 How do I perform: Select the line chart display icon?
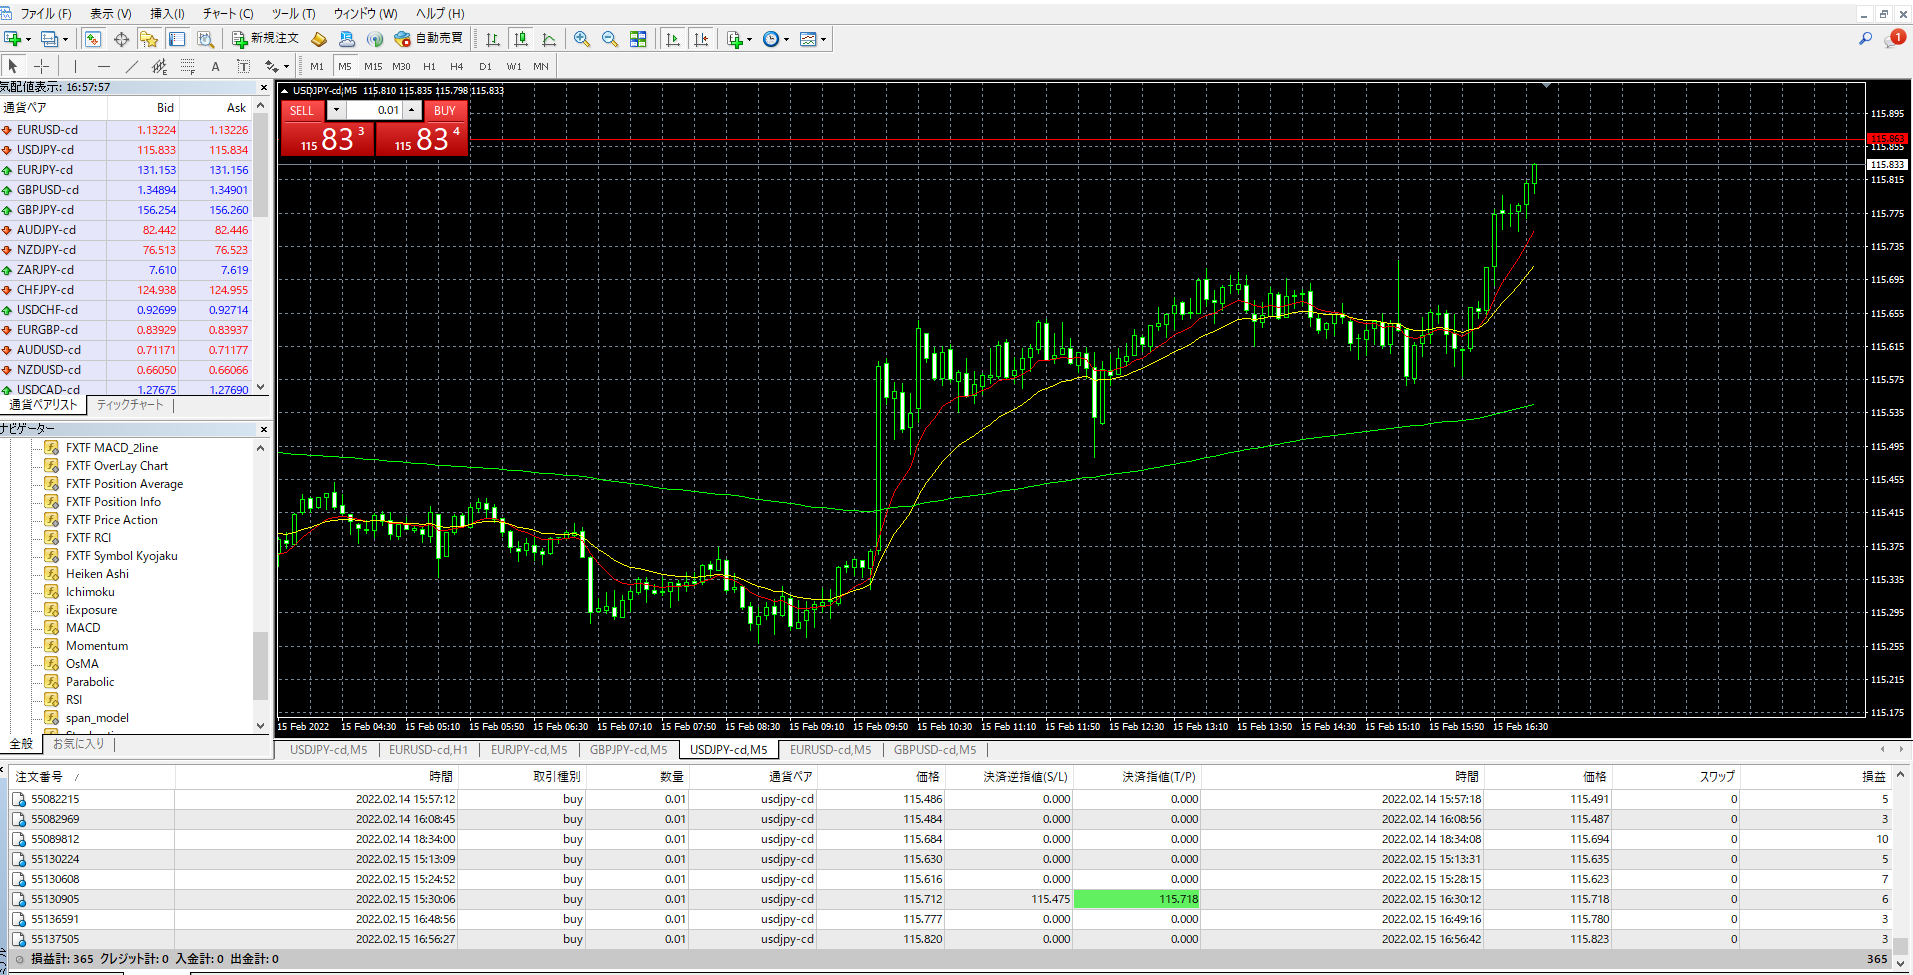549,39
